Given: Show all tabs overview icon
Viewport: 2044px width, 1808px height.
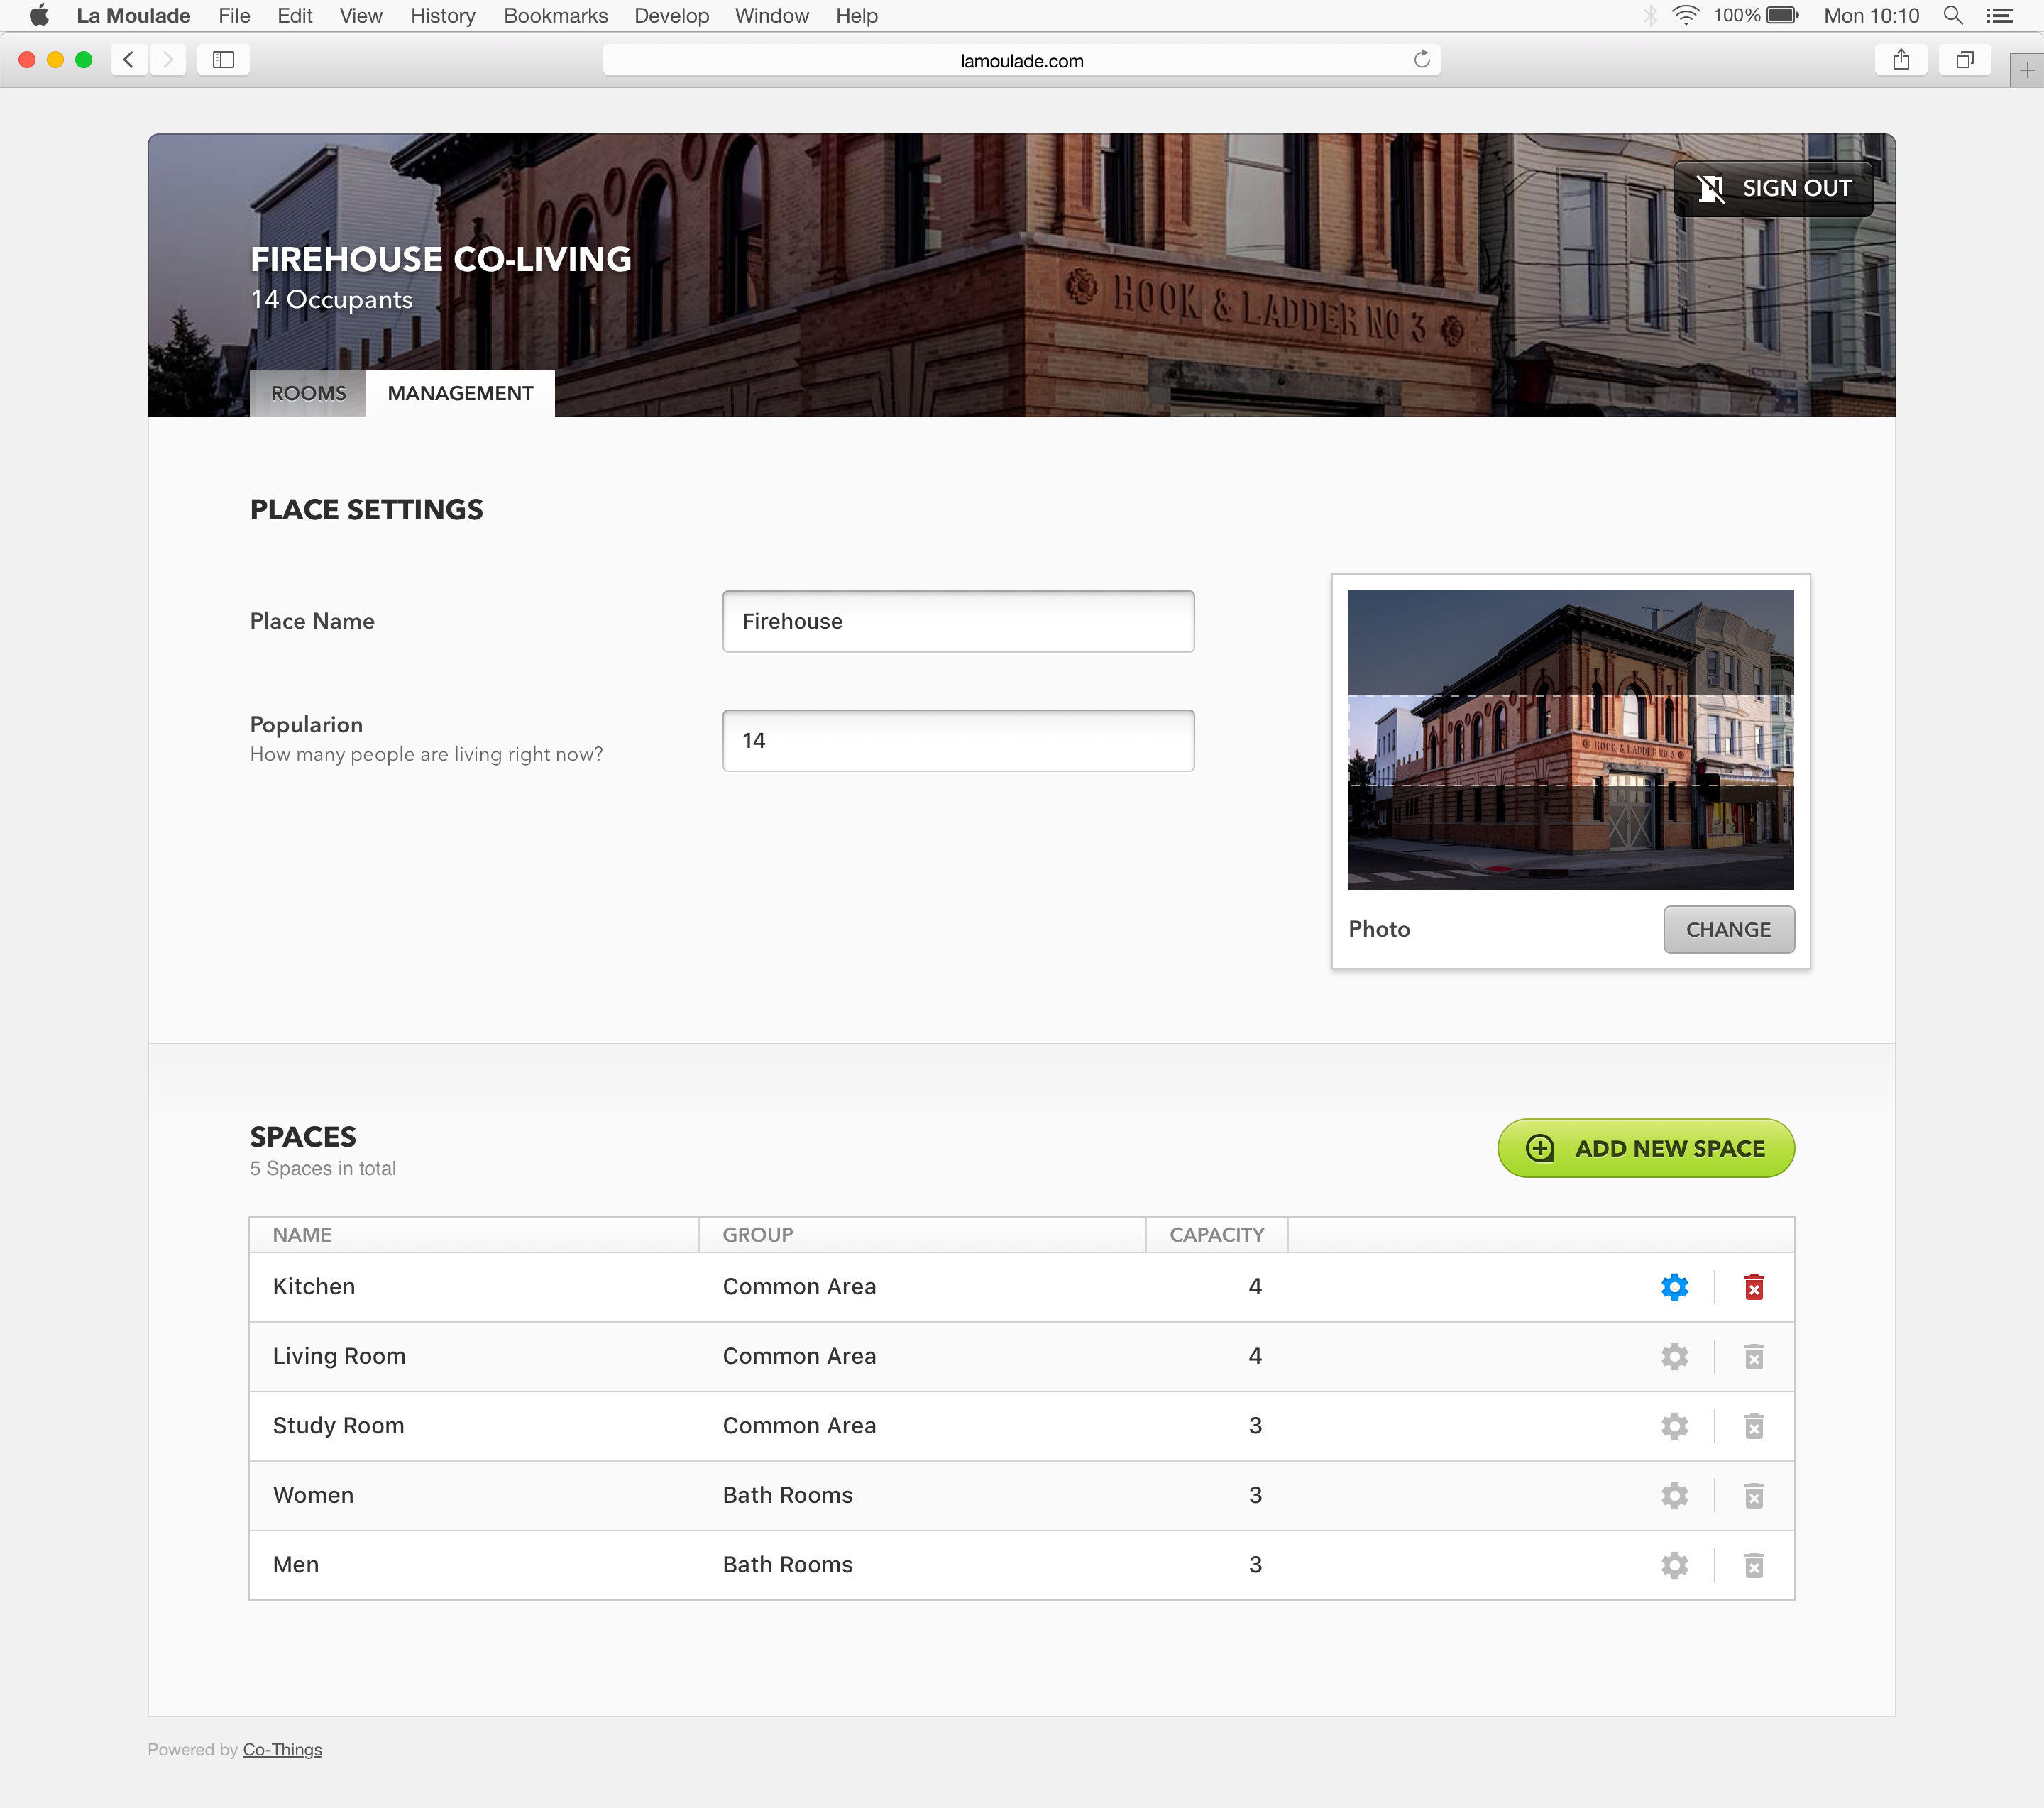Looking at the screenshot, I should click(1964, 60).
